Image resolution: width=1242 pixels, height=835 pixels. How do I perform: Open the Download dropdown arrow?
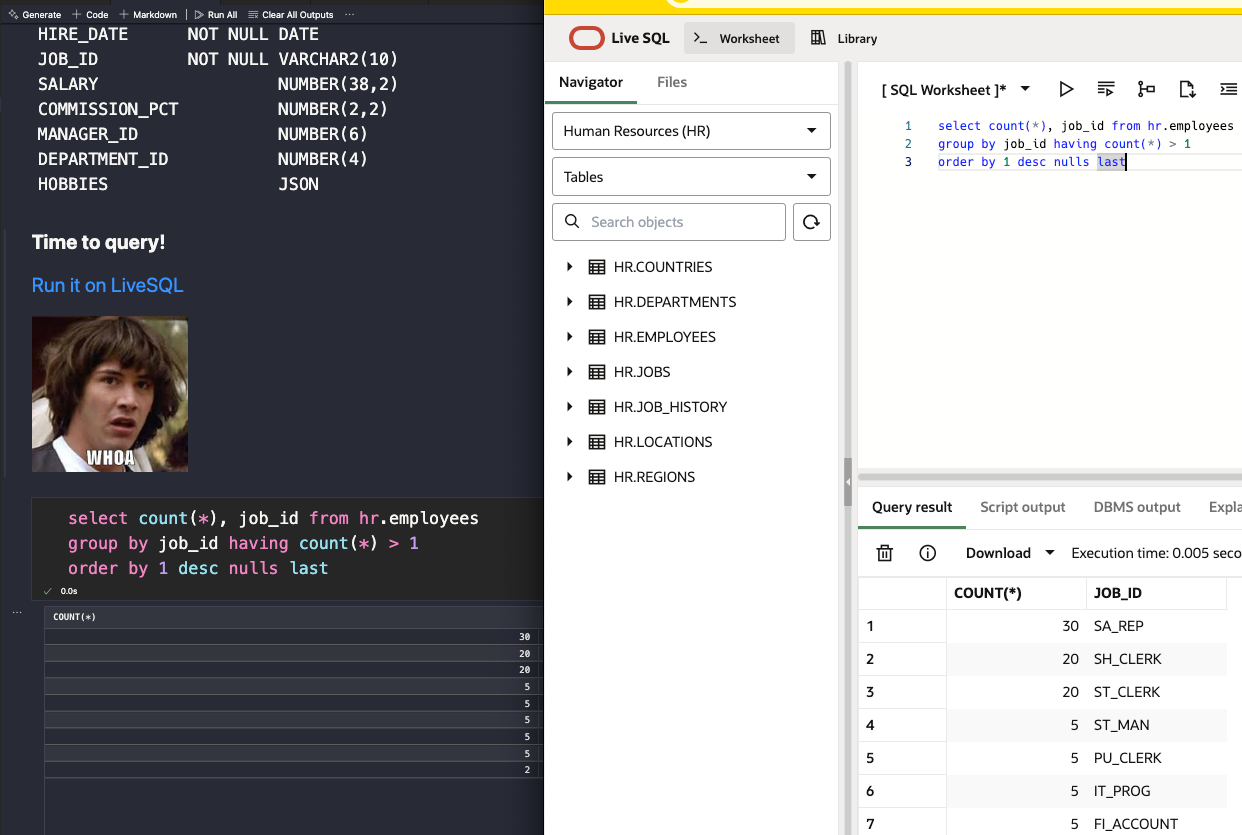click(1049, 553)
